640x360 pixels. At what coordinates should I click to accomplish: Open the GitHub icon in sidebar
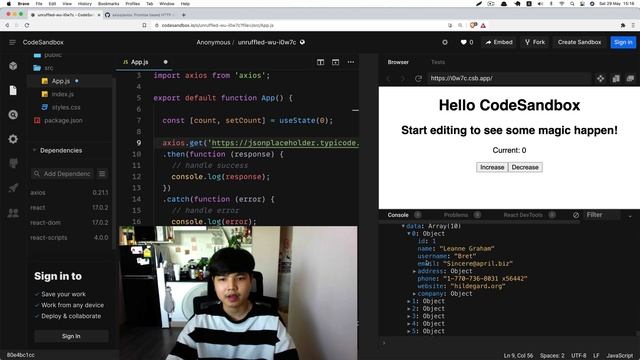click(x=13, y=163)
